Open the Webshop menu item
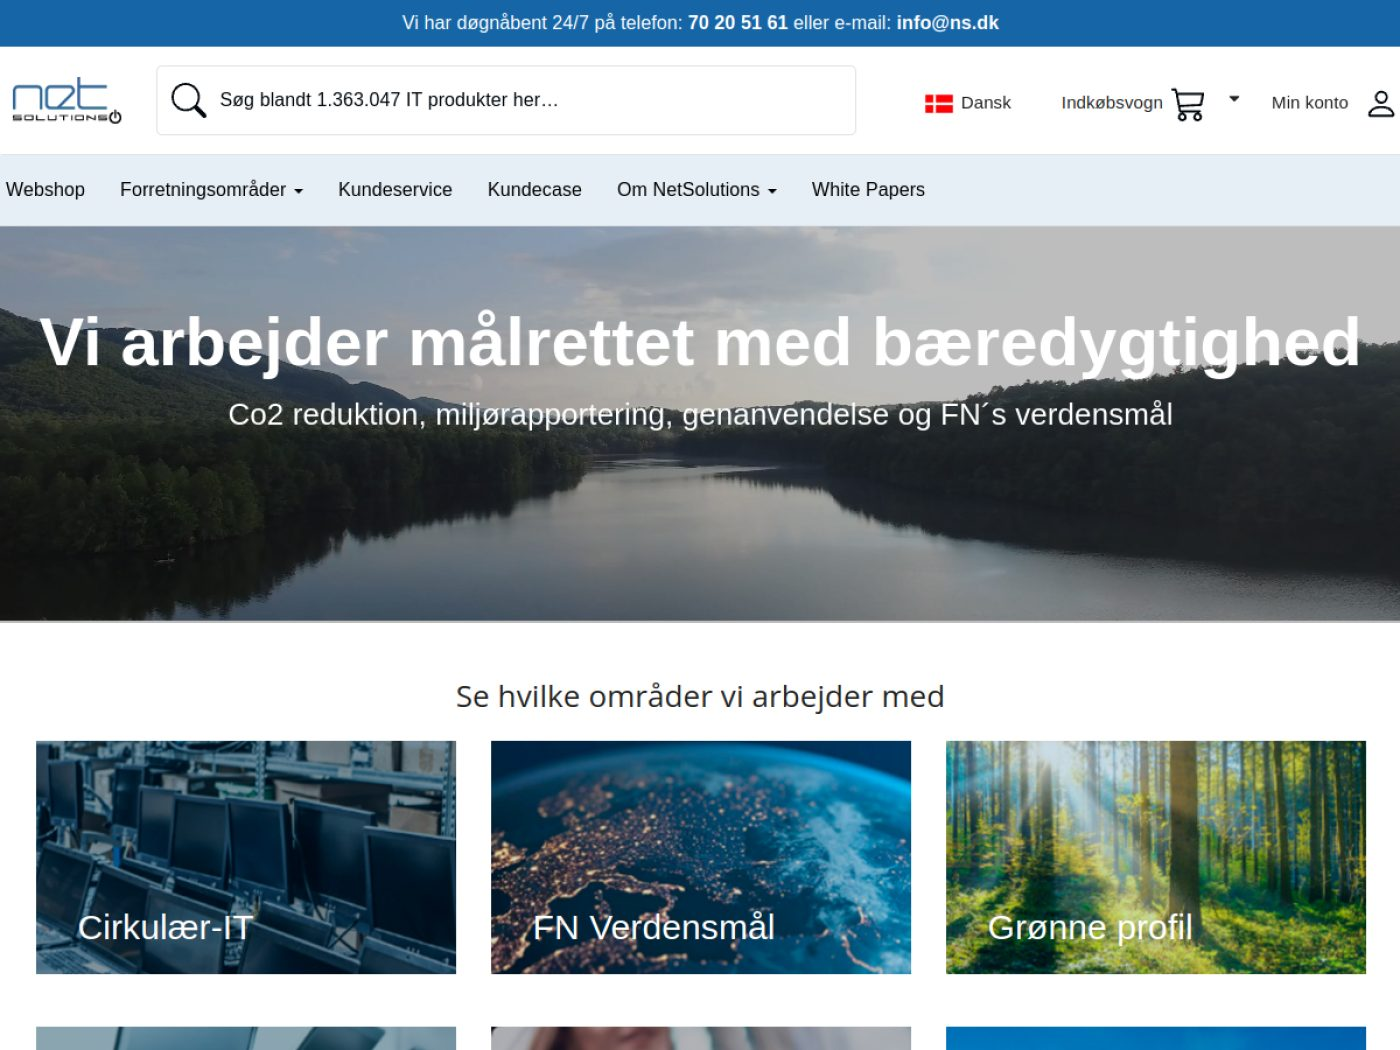The height and width of the screenshot is (1050, 1400). tap(45, 190)
